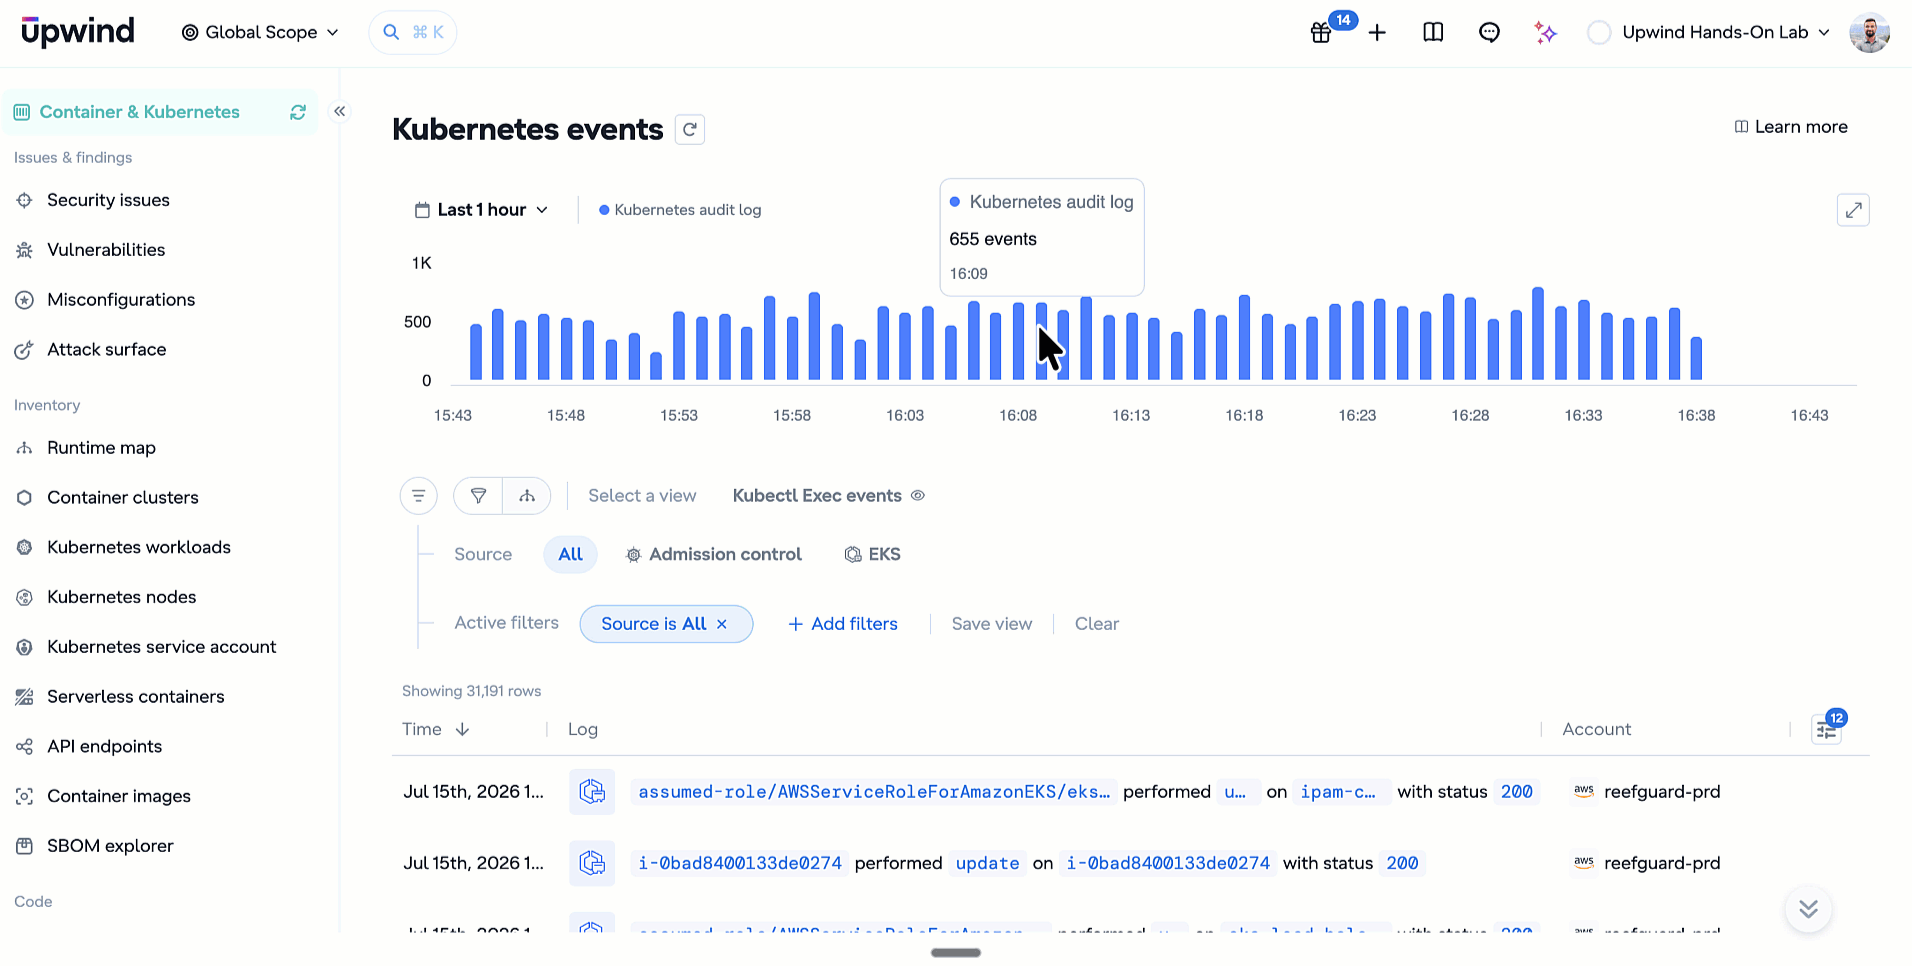This screenshot has height=966, width=1912.
Task: Select the Admission control source
Action: [x=714, y=555]
